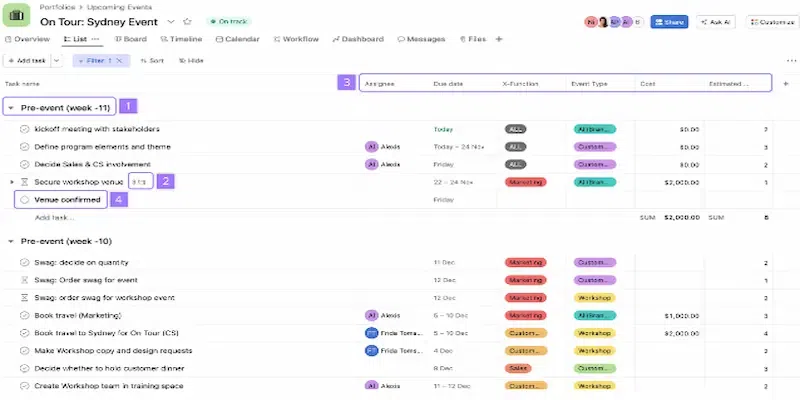Open the Messages tab

tap(421, 39)
